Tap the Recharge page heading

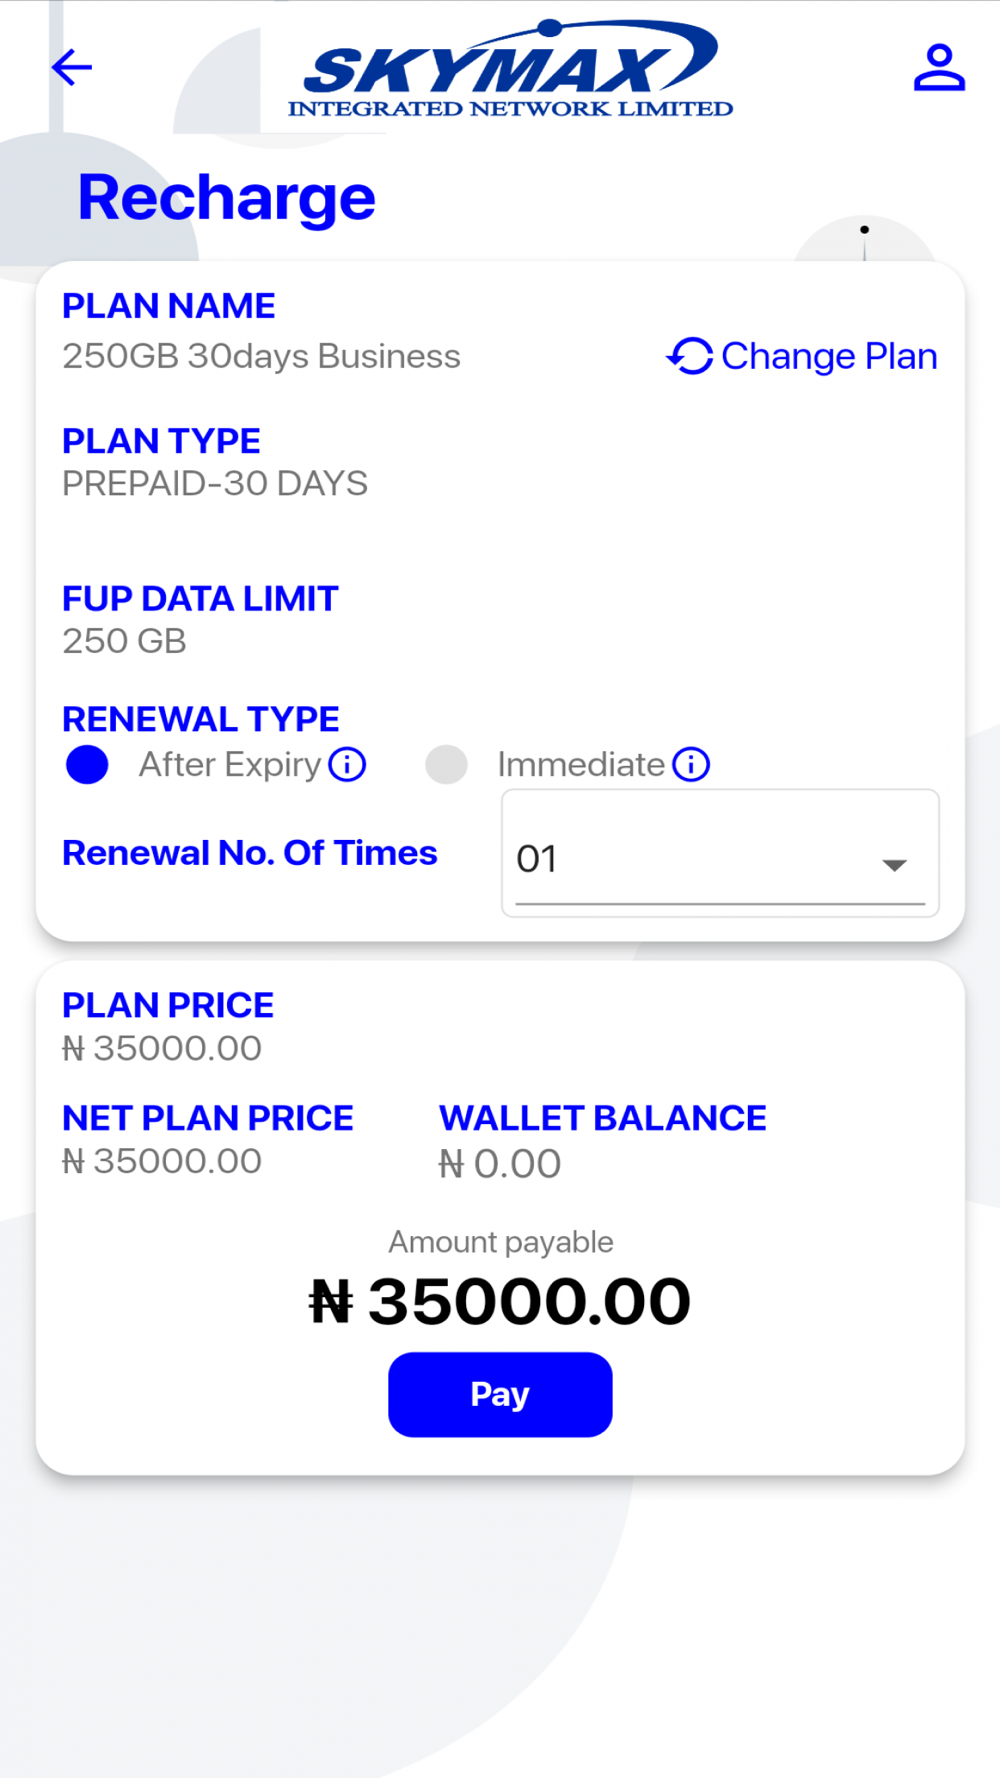pyautogui.click(x=227, y=197)
